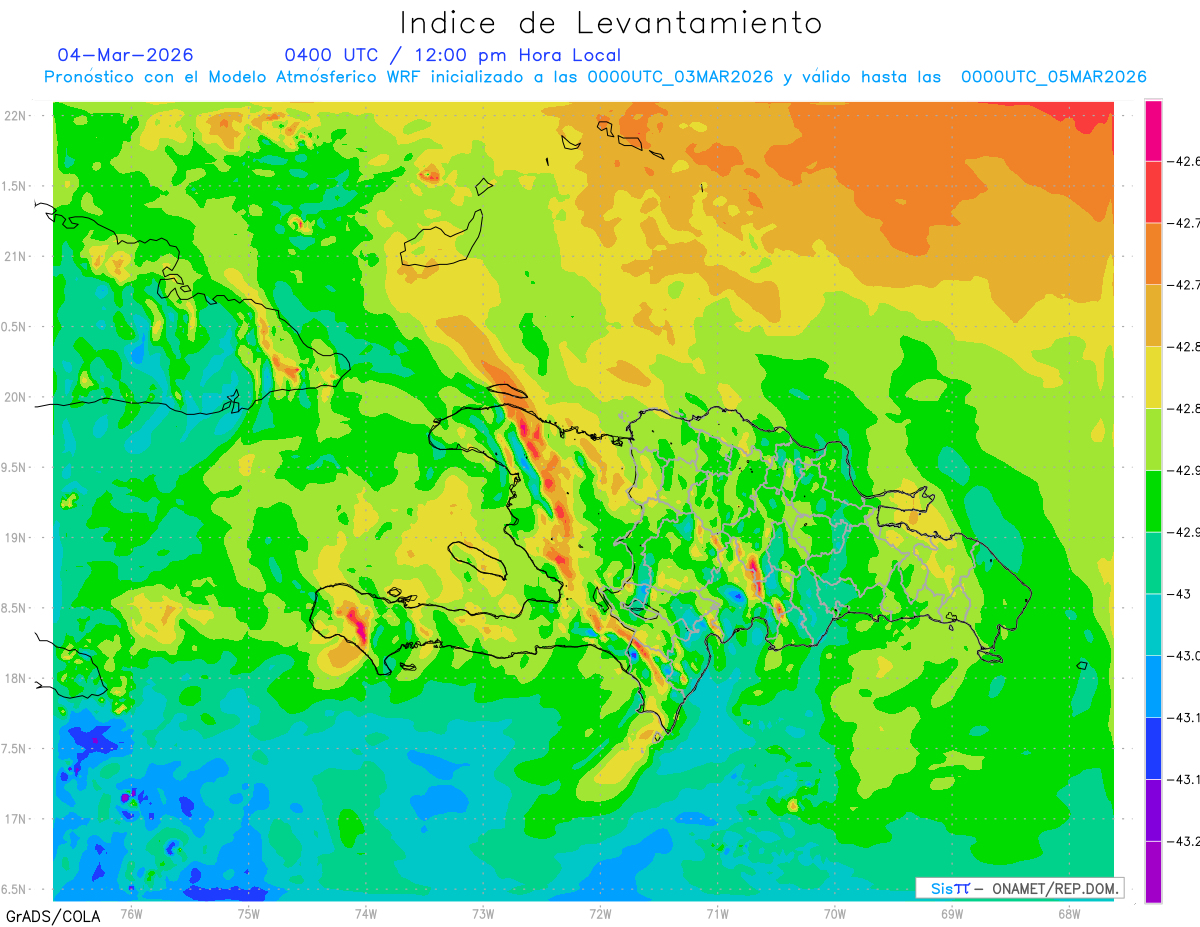Screen dimensions: 1200x927
Task: Click the "68W" longitude label
Action: tap(1068, 914)
